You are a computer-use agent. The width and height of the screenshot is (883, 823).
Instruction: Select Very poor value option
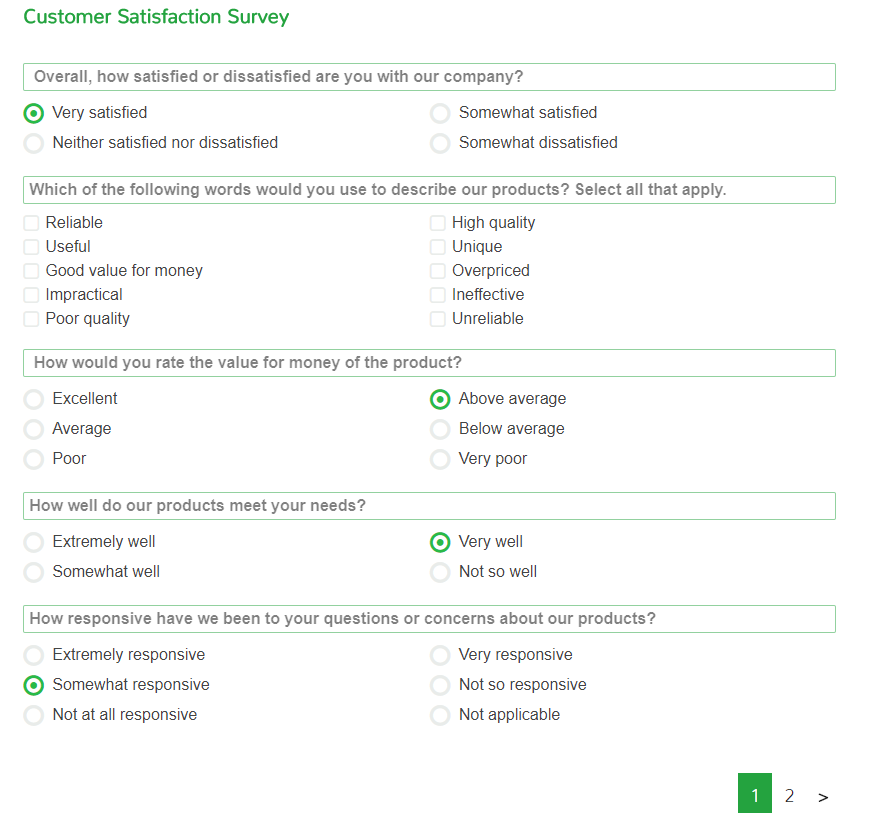coord(440,459)
